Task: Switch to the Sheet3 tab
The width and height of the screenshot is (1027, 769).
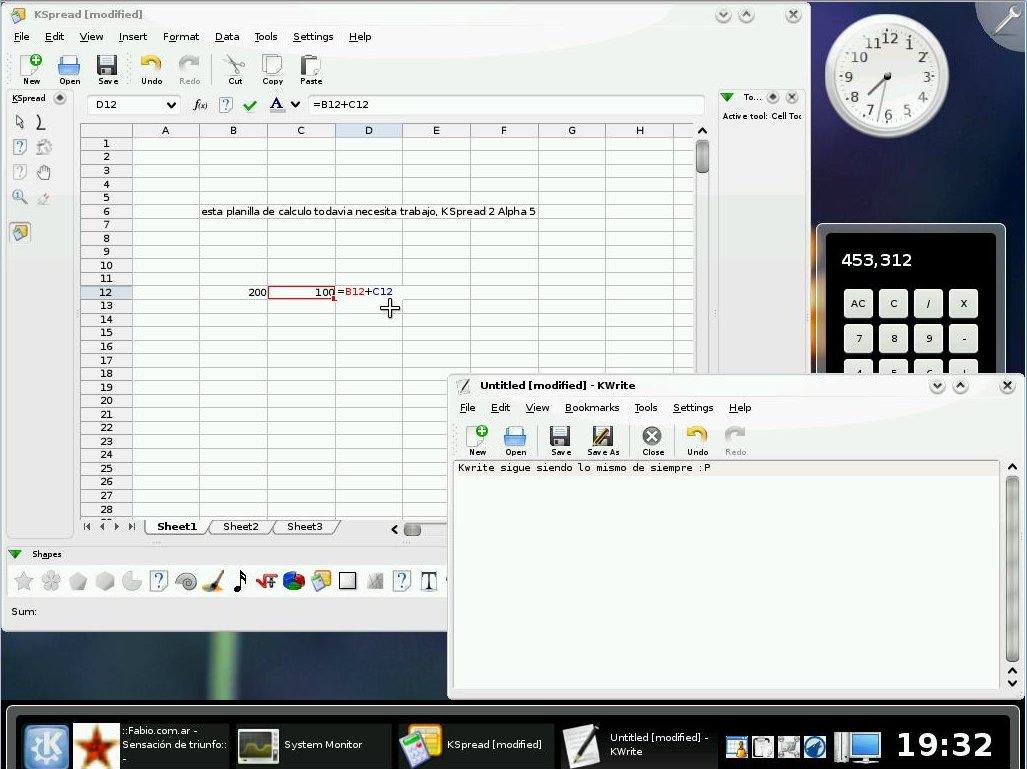Action: [305, 527]
